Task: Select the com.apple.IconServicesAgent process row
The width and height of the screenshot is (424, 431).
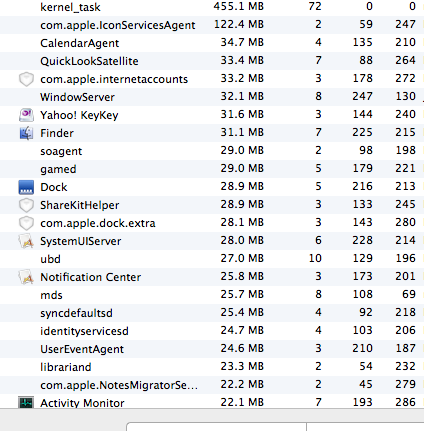Action: pyautogui.click(x=212, y=25)
